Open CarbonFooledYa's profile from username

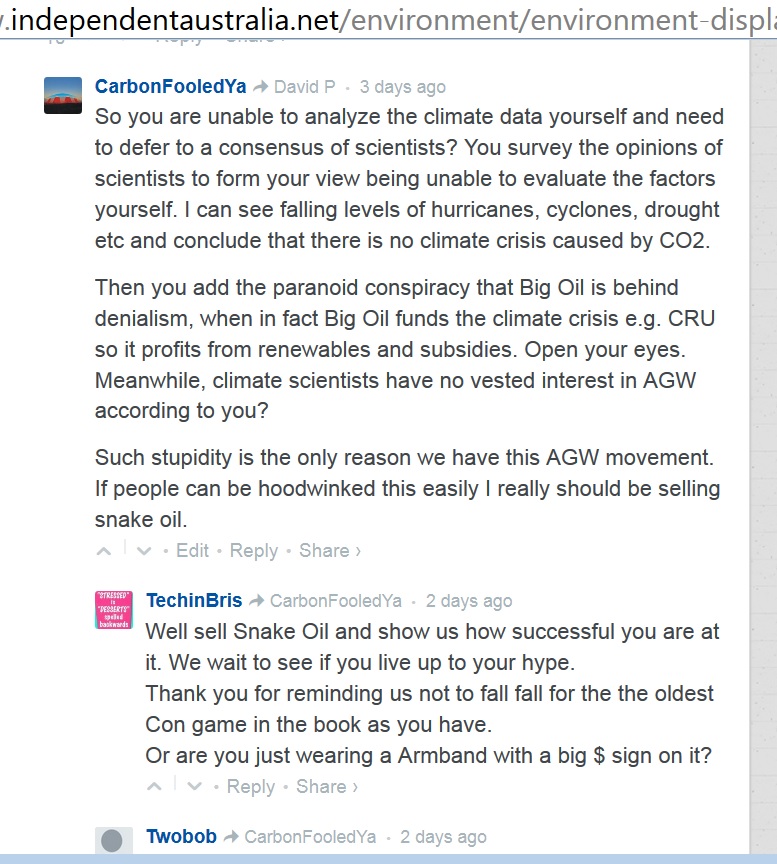coord(170,87)
